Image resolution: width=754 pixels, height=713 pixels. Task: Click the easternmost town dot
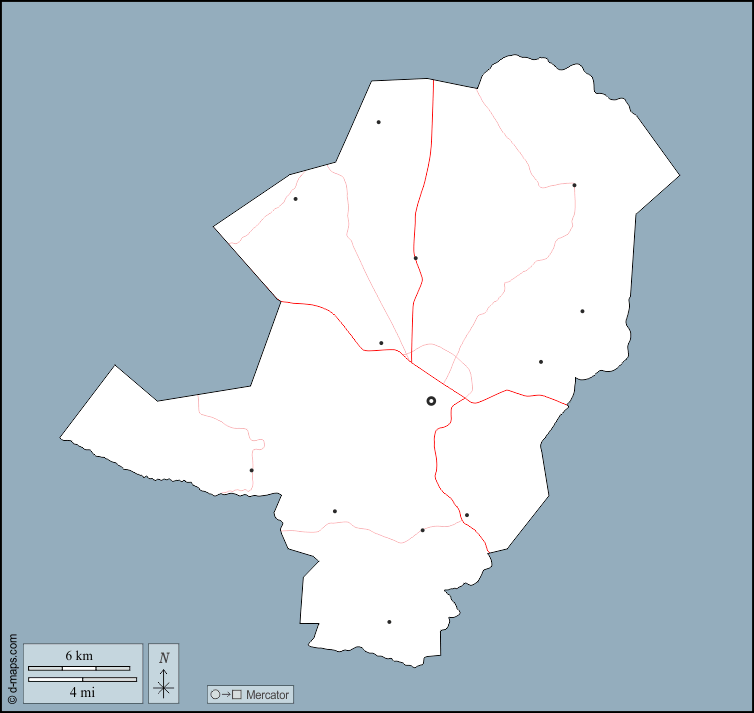tap(582, 311)
